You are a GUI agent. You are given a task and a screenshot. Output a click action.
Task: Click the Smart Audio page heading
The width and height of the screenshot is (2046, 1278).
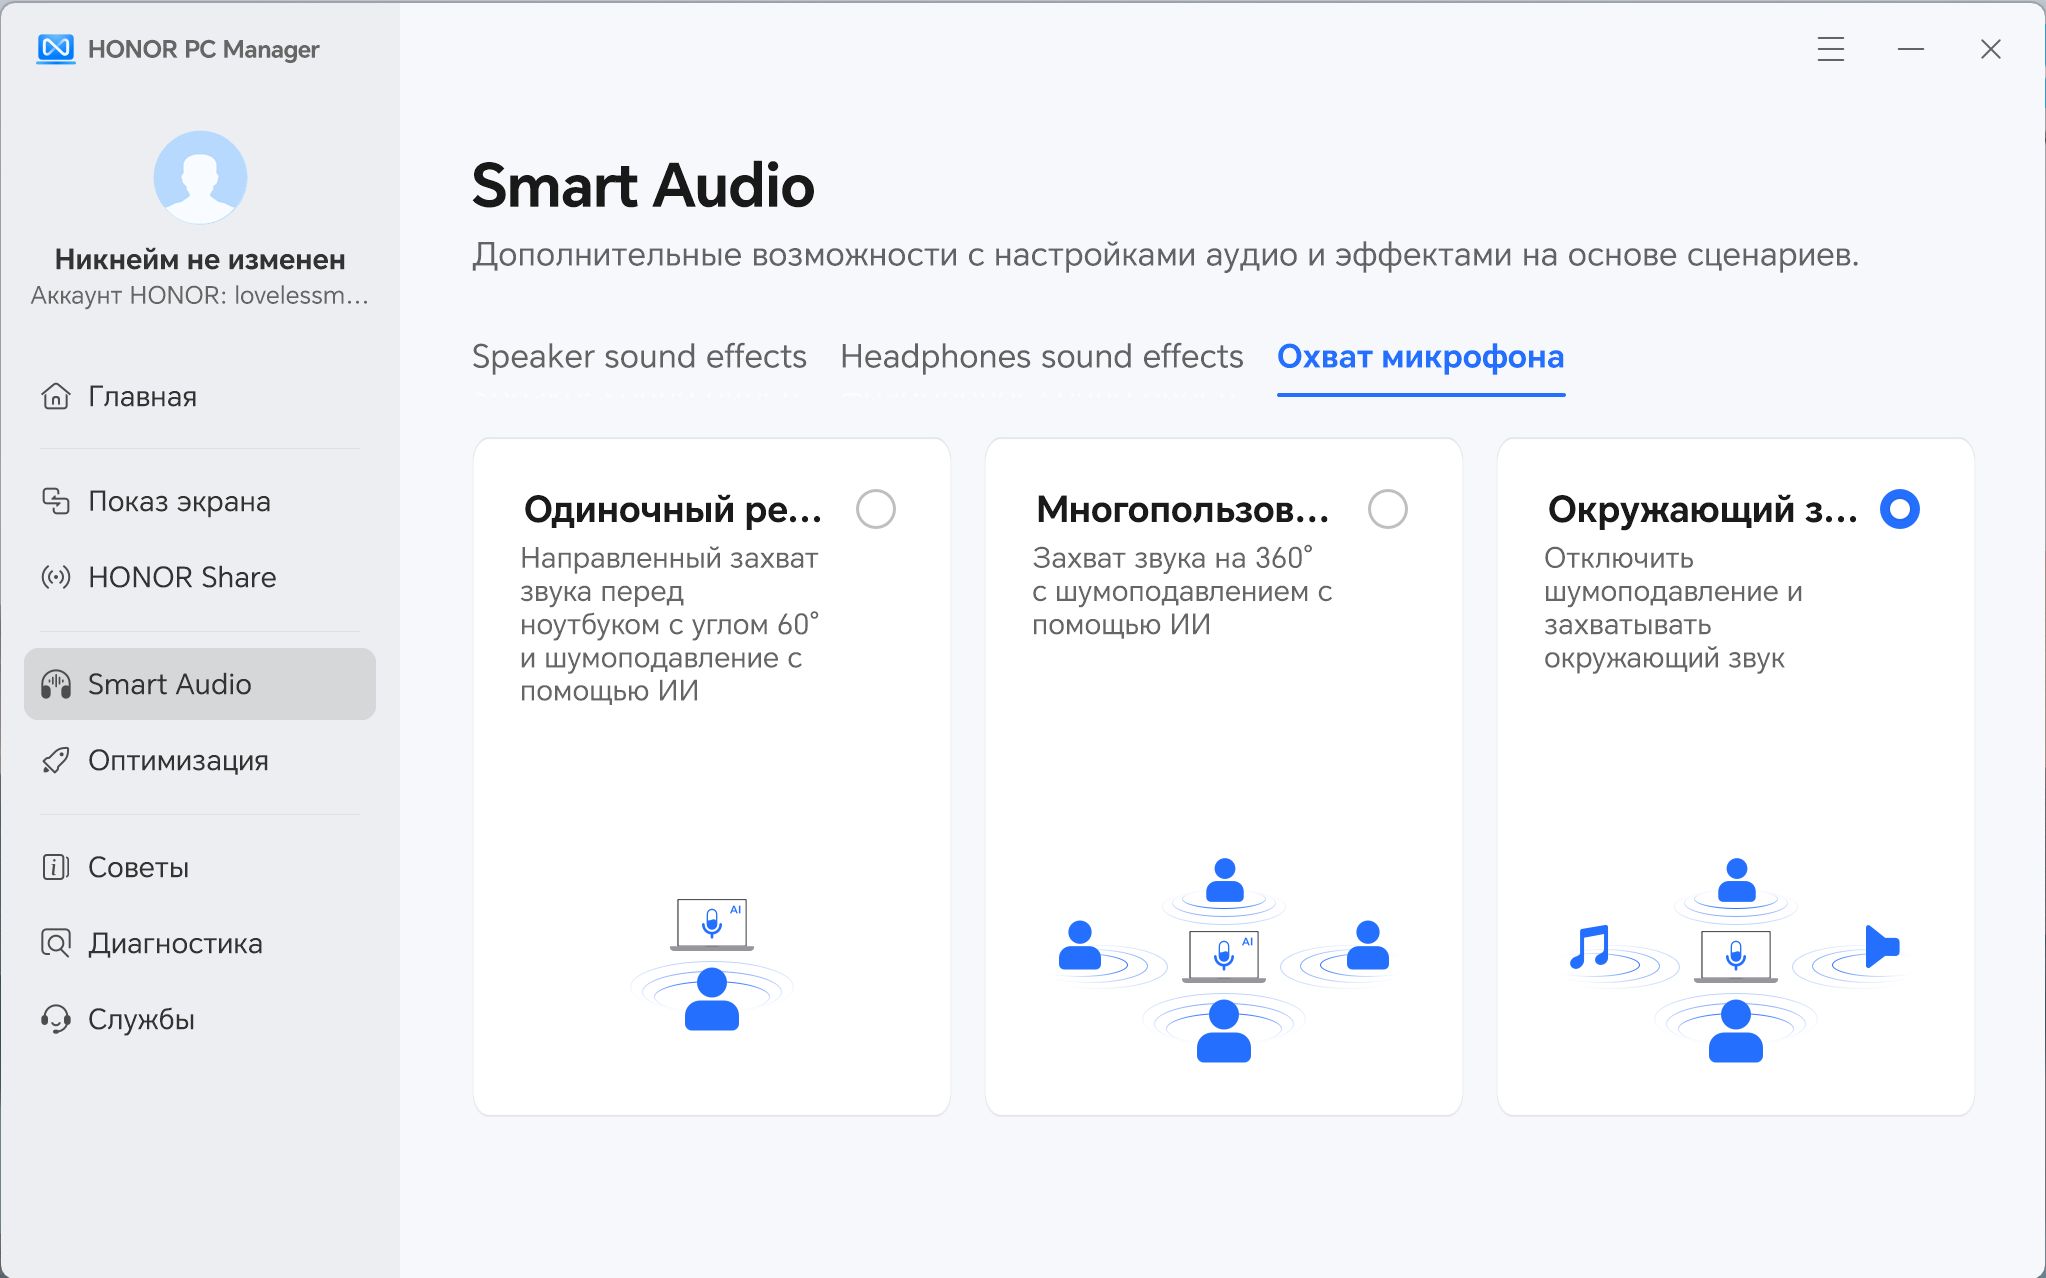click(x=643, y=186)
